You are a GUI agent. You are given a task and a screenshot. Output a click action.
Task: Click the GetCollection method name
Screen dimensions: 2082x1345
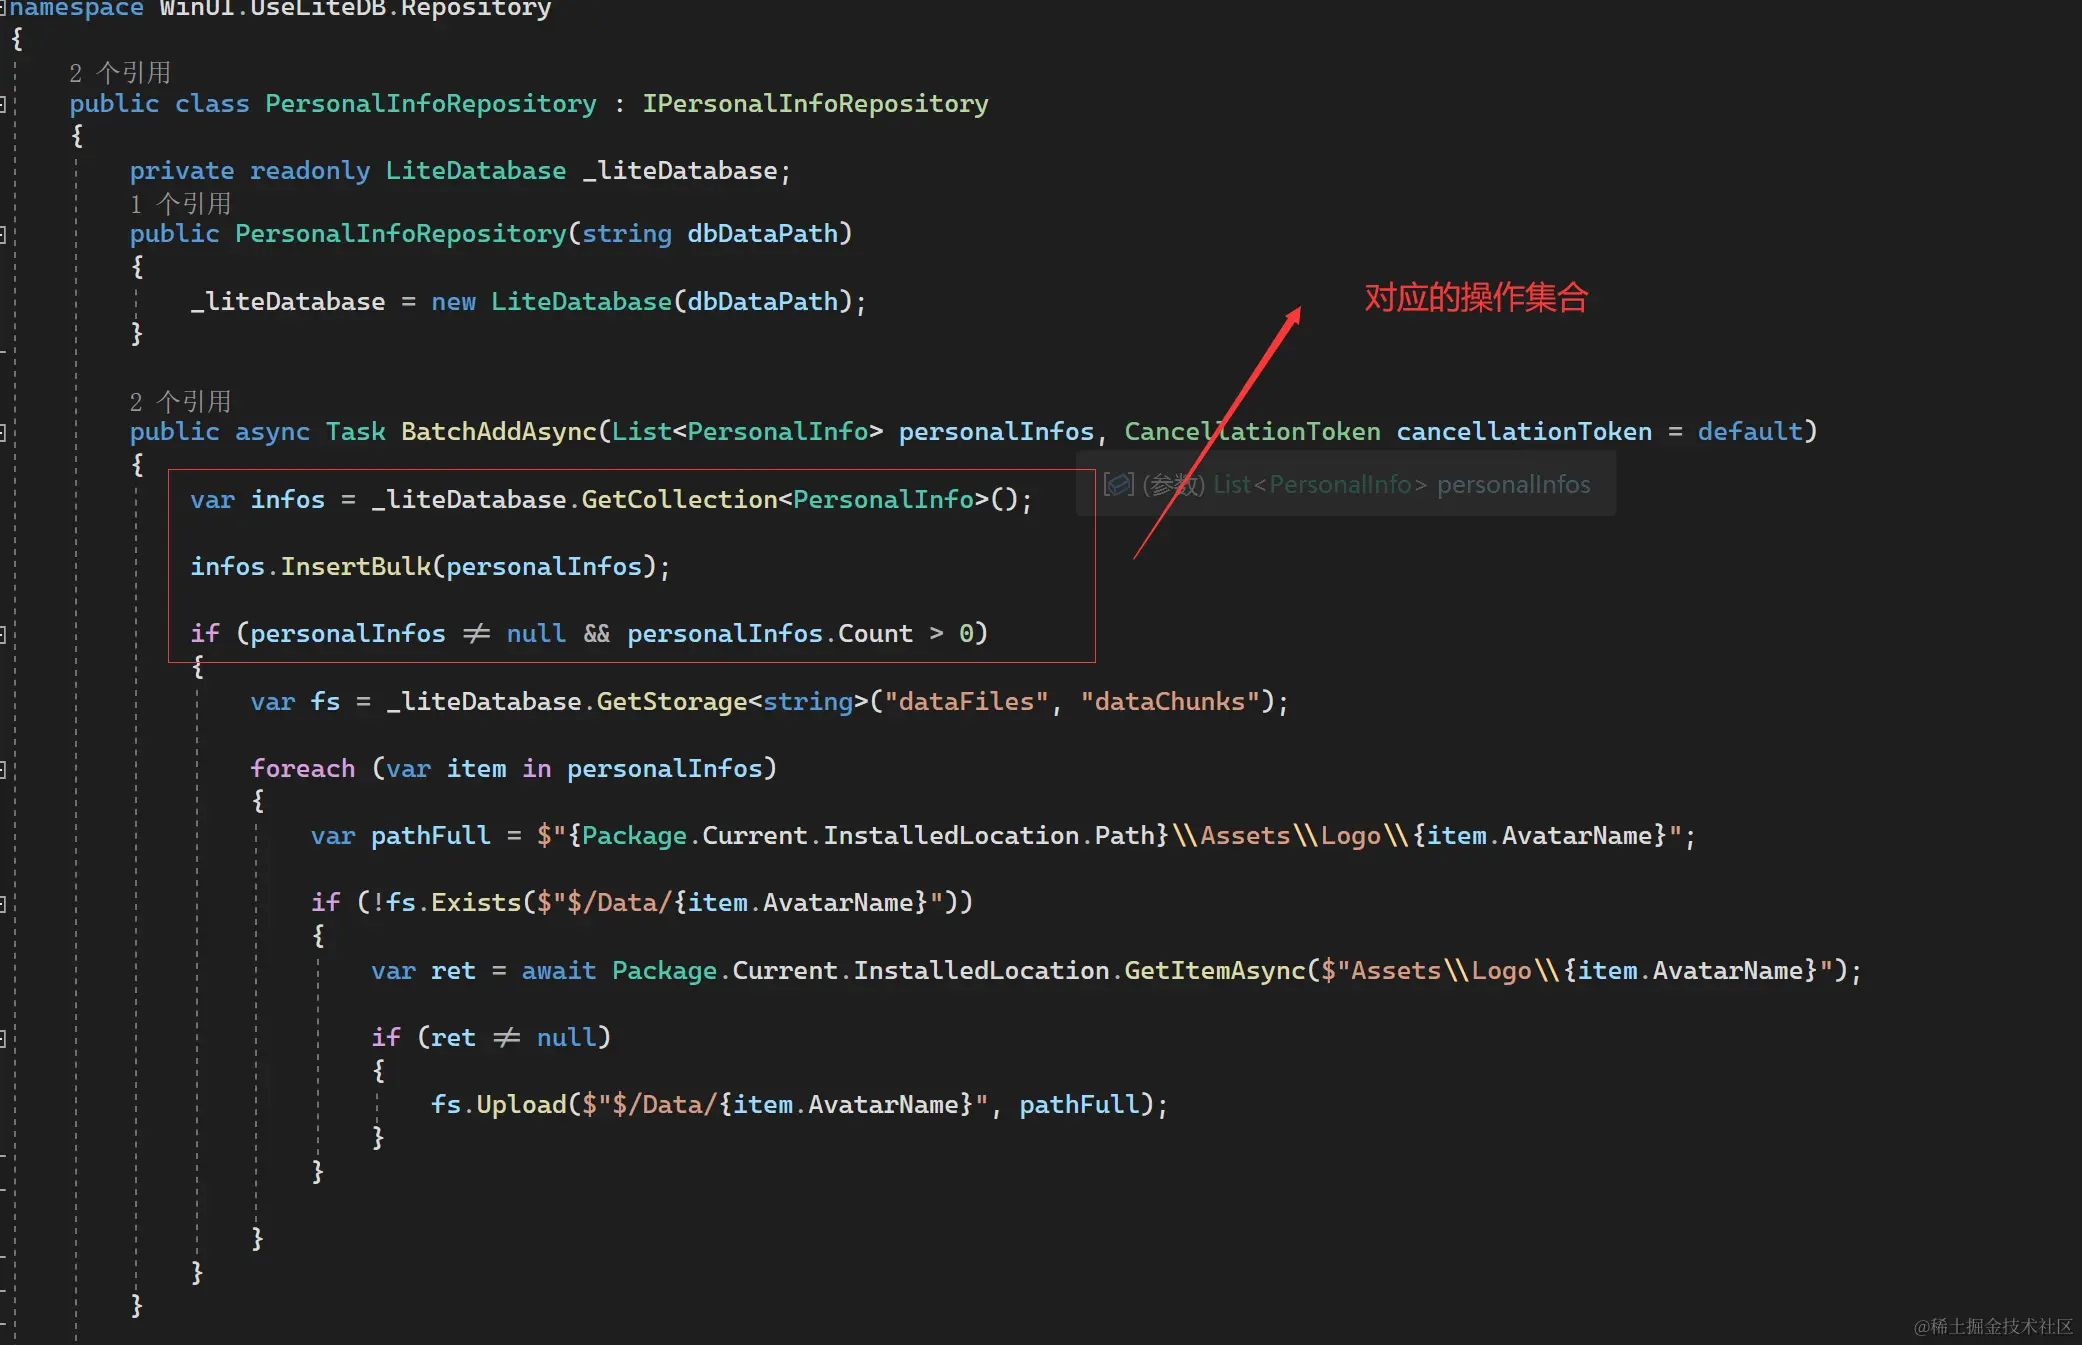[x=678, y=500]
